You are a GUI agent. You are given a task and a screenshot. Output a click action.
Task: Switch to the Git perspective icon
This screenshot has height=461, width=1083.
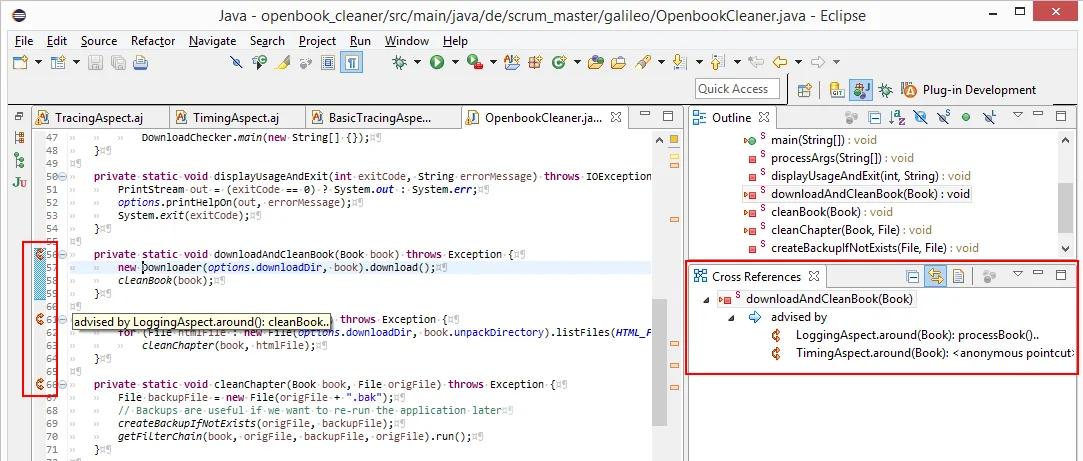click(x=838, y=89)
